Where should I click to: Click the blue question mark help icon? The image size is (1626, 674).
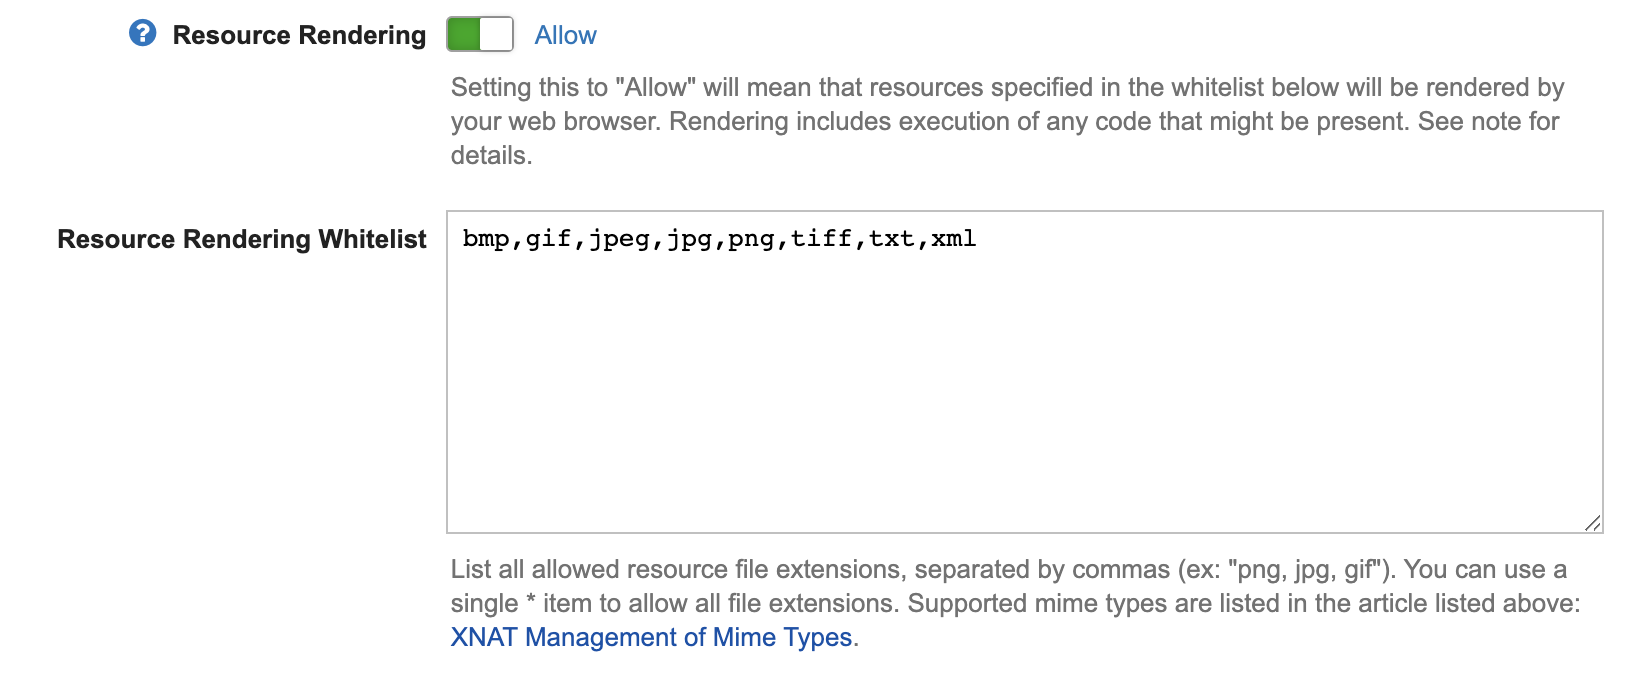(x=143, y=34)
